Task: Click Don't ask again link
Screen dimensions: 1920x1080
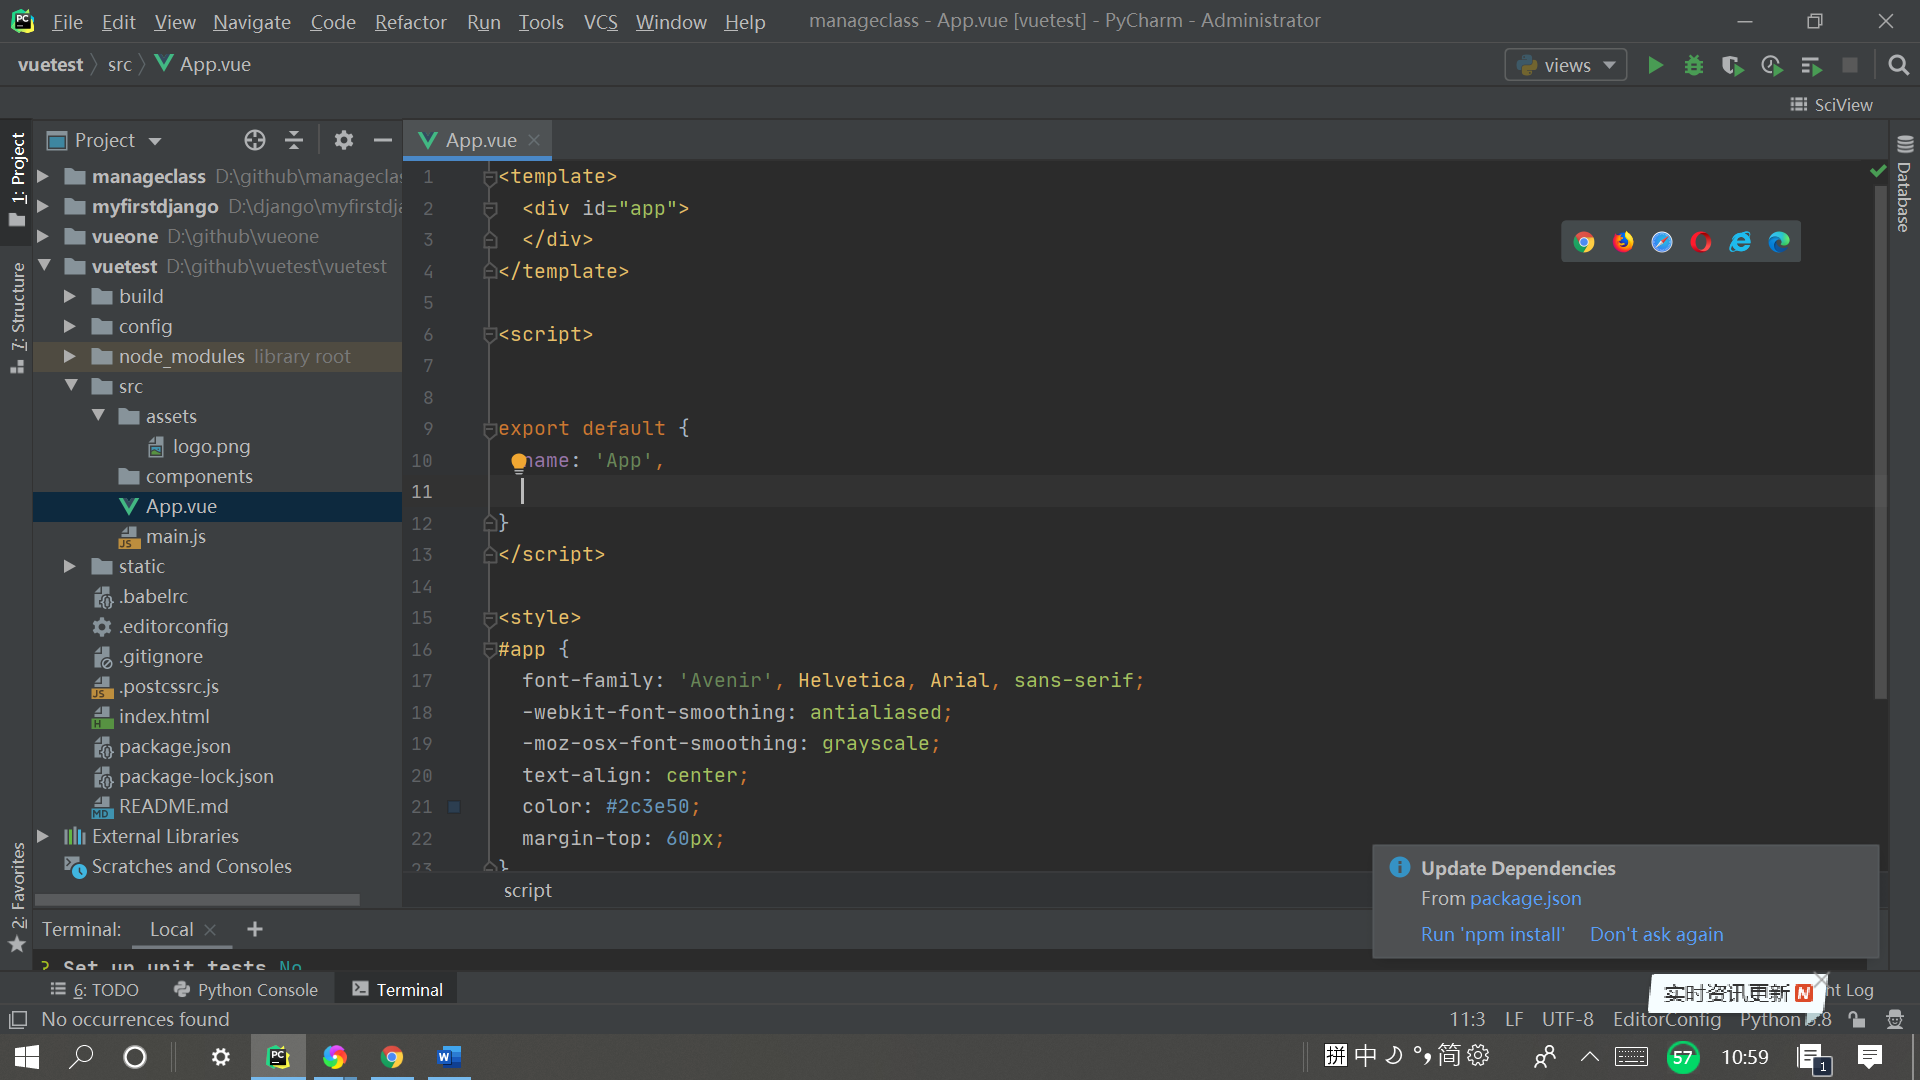Action: click(x=1656, y=934)
